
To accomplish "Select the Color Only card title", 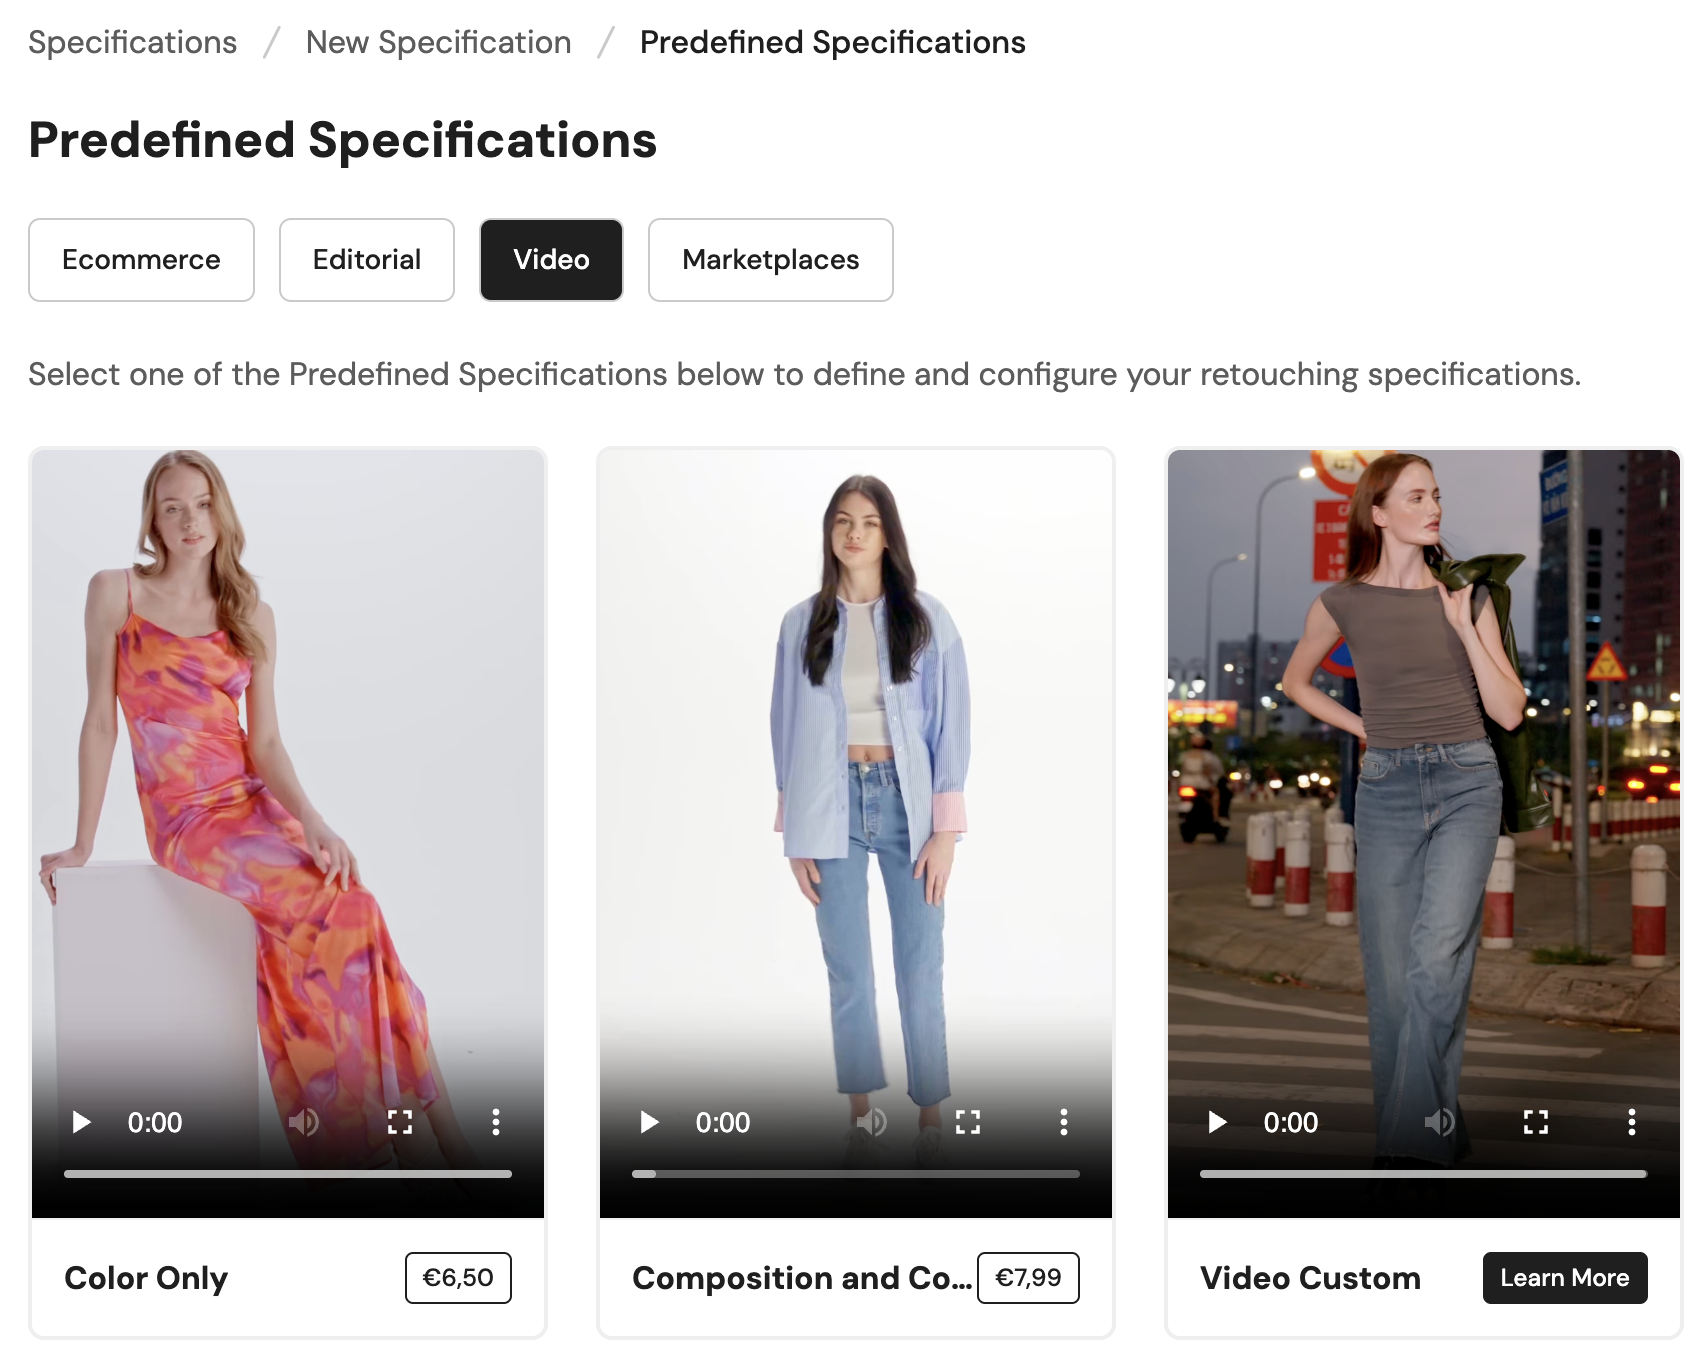I will [146, 1278].
